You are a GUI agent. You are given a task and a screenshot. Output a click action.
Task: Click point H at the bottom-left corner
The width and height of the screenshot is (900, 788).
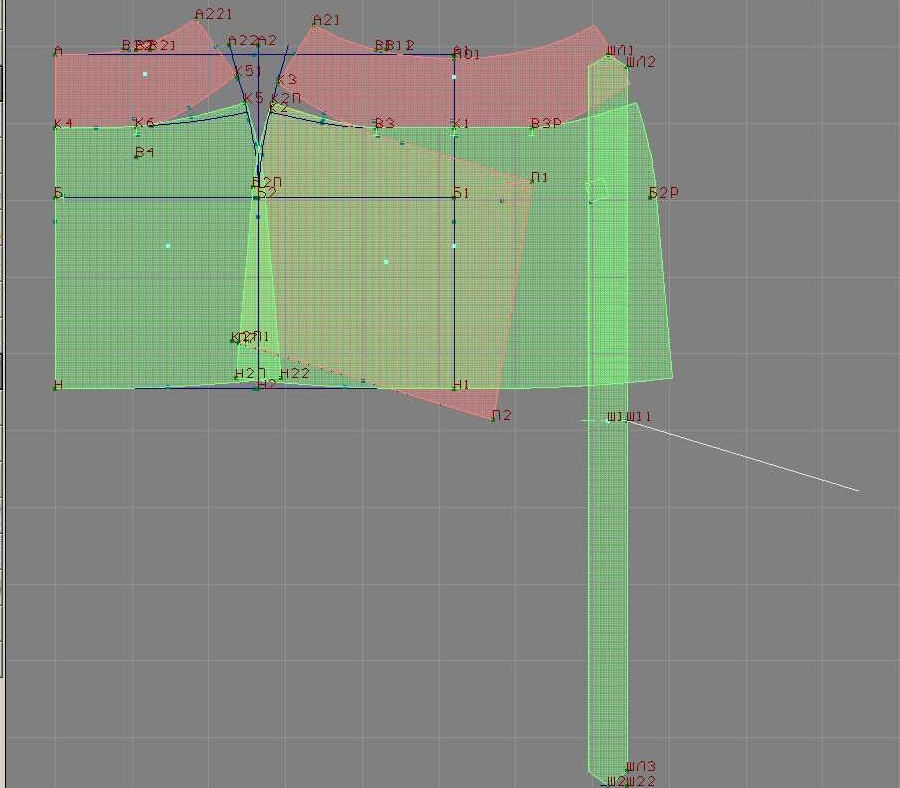pos(56,387)
